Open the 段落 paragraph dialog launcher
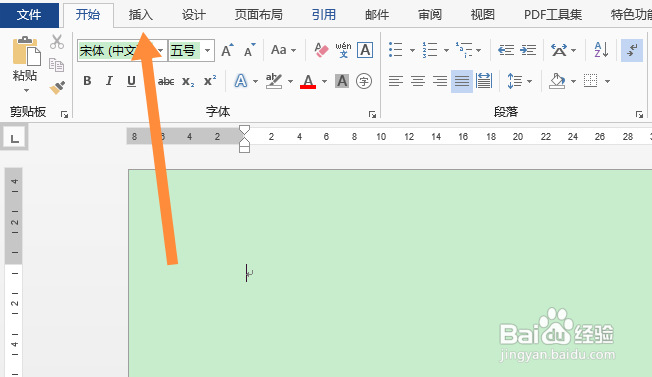The height and width of the screenshot is (377, 652). tap(639, 114)
